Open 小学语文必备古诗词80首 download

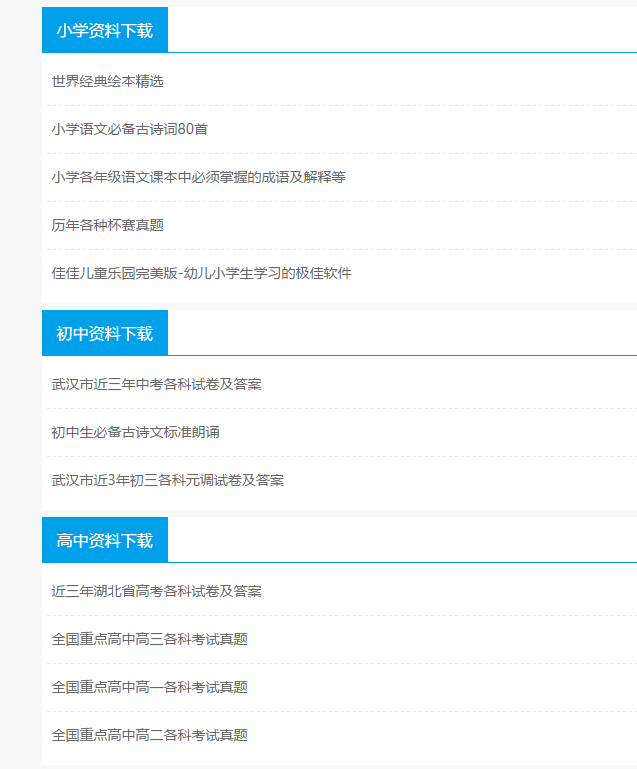click(130, 129)
